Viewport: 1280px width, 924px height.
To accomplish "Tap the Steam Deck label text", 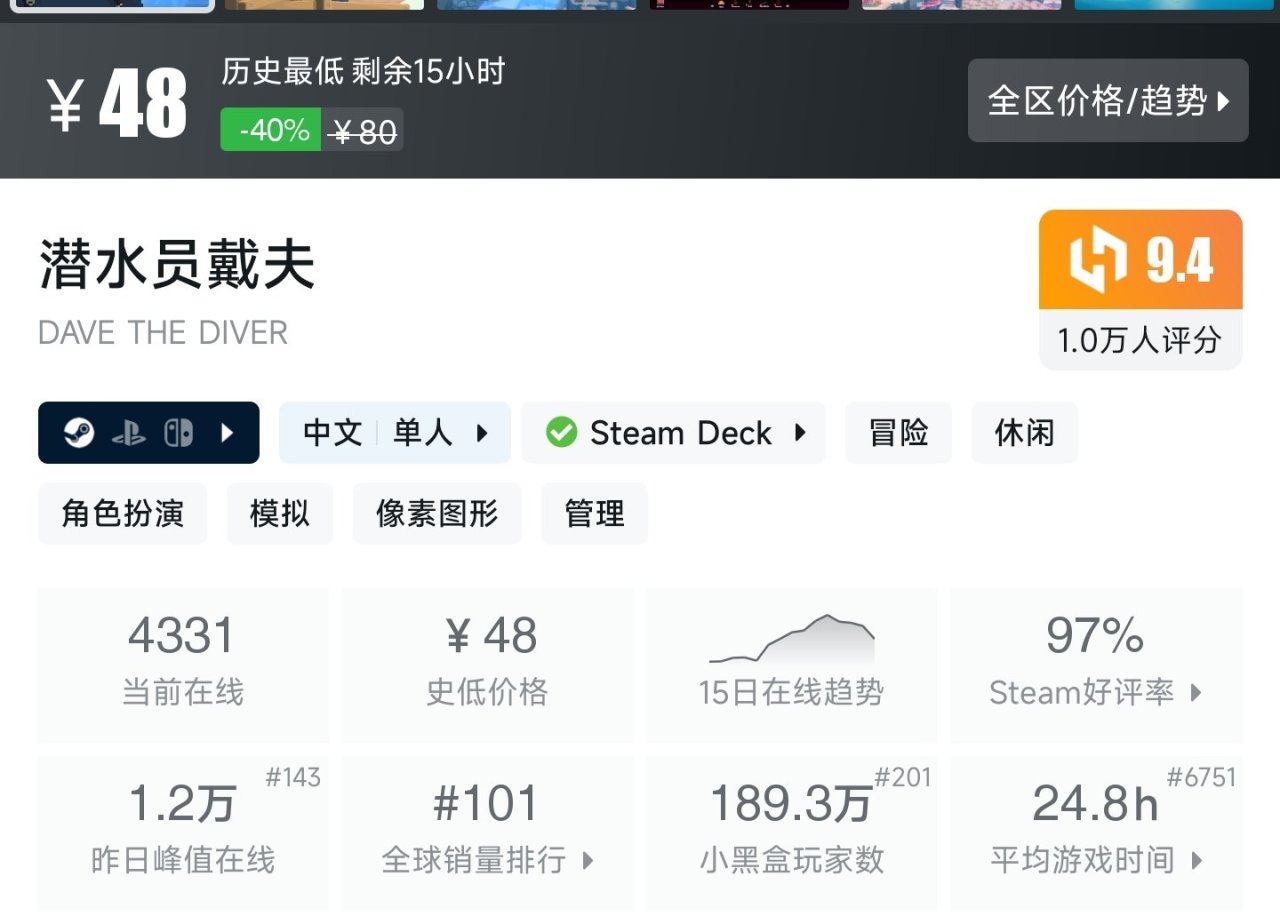I will [x=681, y=433].
